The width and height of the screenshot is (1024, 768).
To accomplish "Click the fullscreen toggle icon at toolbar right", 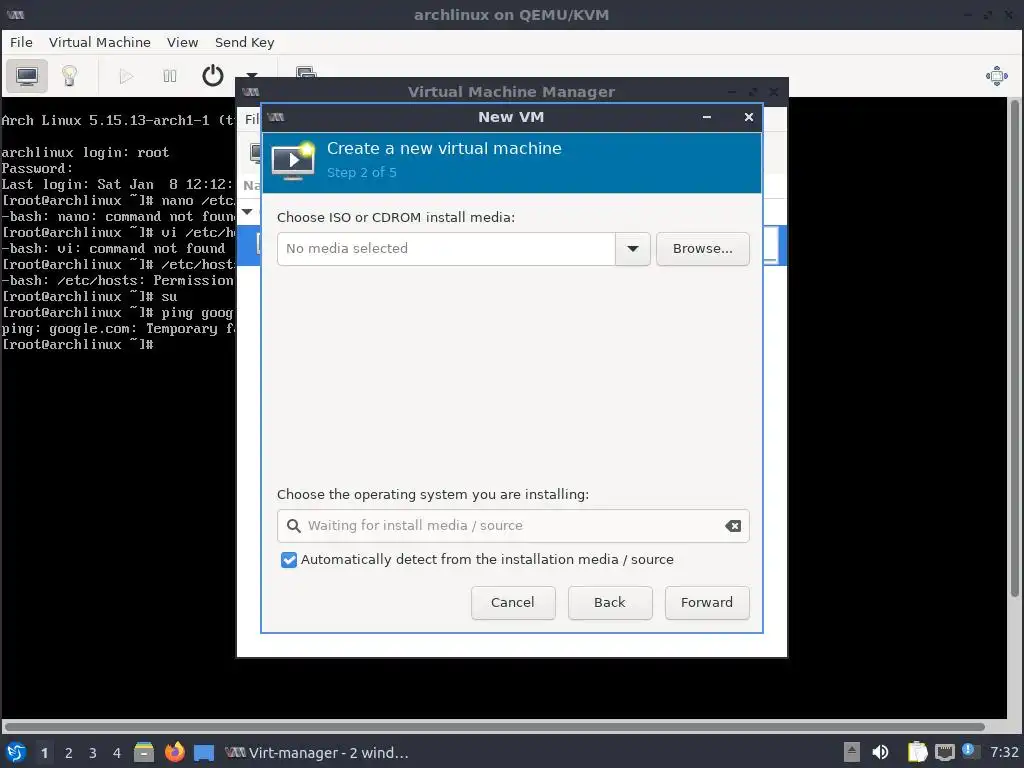I will click(997, 76).
